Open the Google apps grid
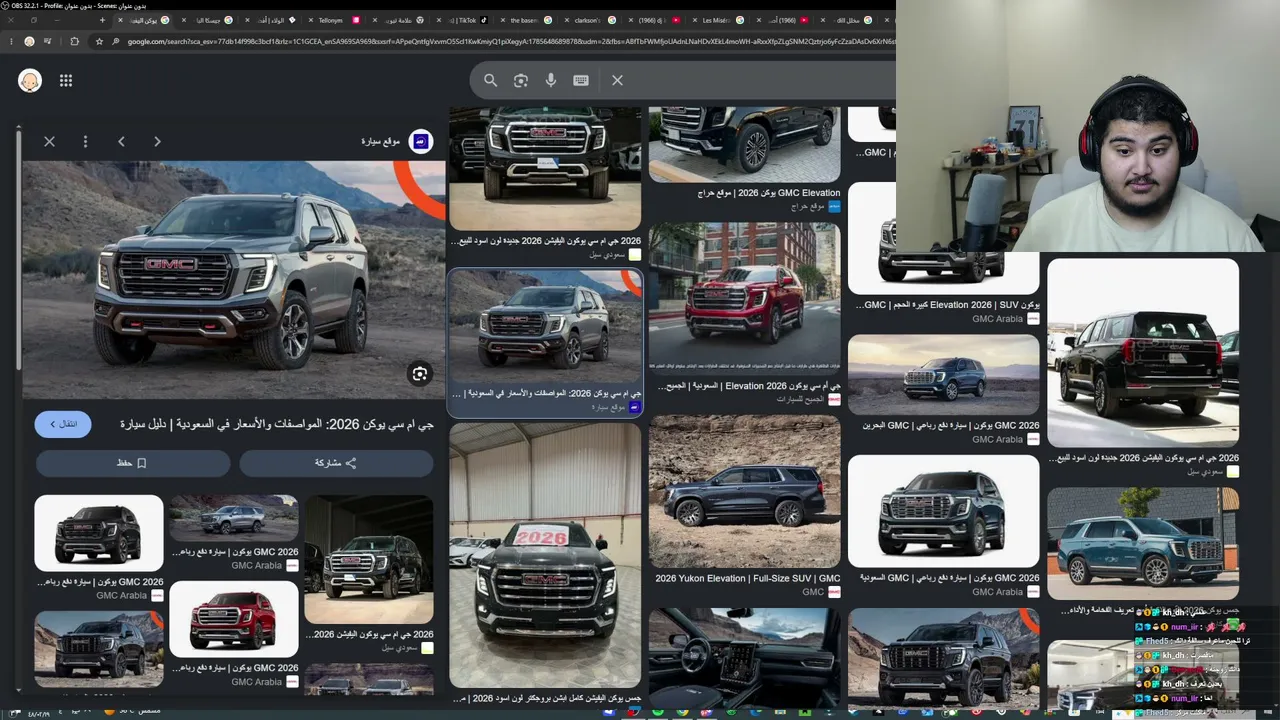This screenshot has height=720, width=1280. pos(66,81)
